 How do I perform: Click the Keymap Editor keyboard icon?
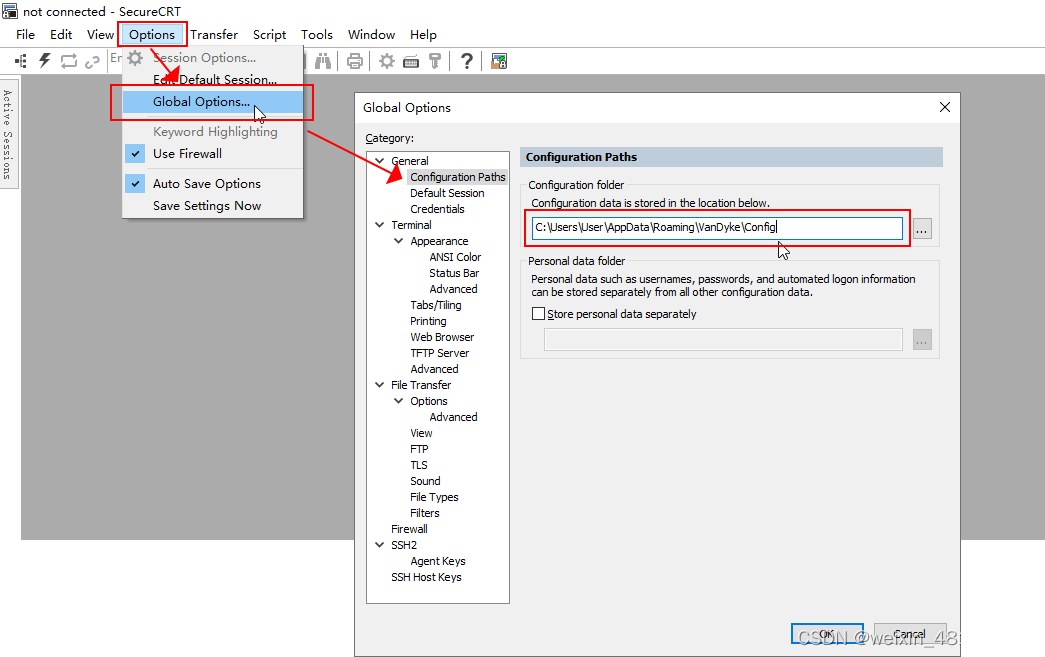click(411, 62)
